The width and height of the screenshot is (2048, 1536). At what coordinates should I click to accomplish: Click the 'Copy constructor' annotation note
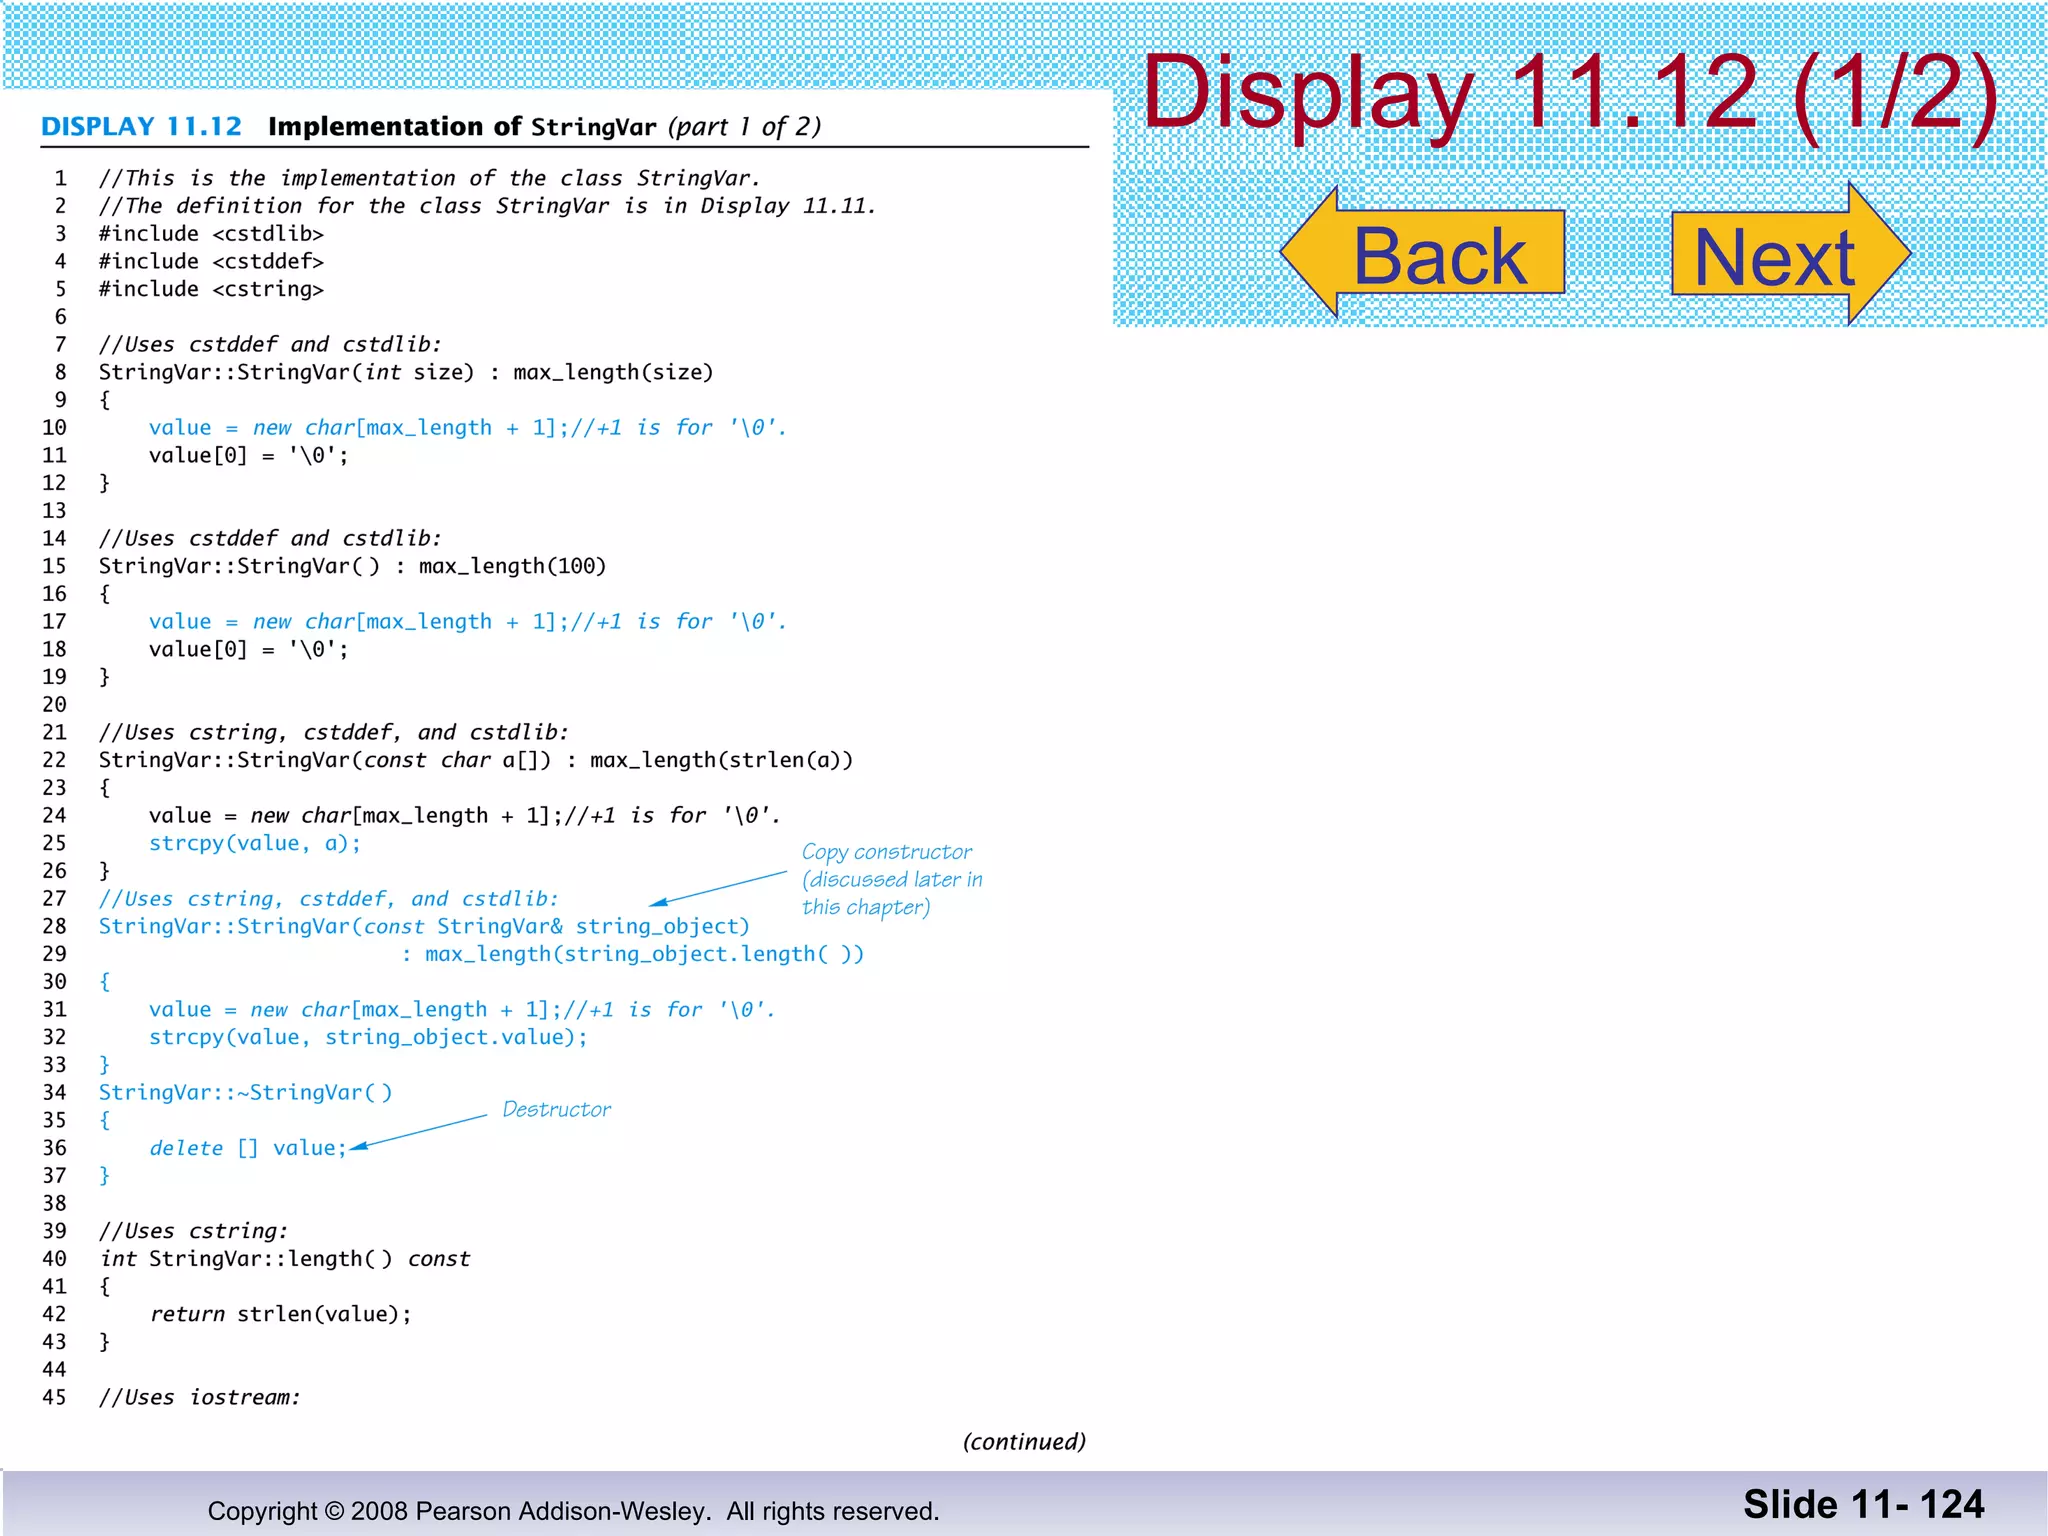pyautogui.click(x=892, y=880)
